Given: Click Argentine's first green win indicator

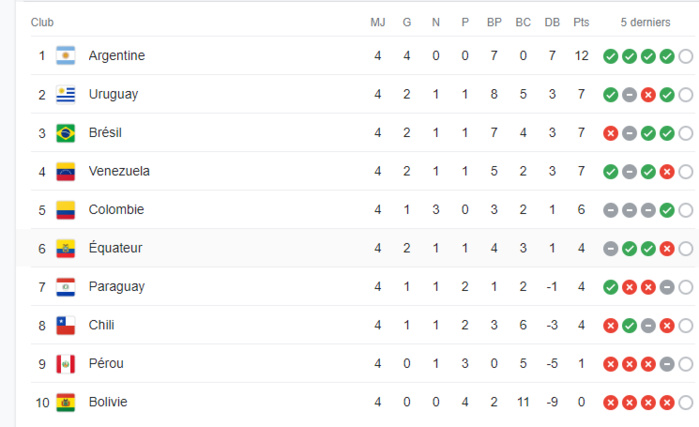Looking at the screenshot, I should coord(610,56).
